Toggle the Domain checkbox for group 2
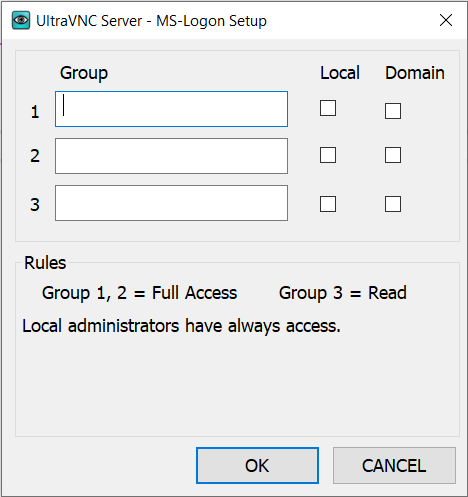The width and height of the screenshot is (468, 497). [x=393, y=155]
